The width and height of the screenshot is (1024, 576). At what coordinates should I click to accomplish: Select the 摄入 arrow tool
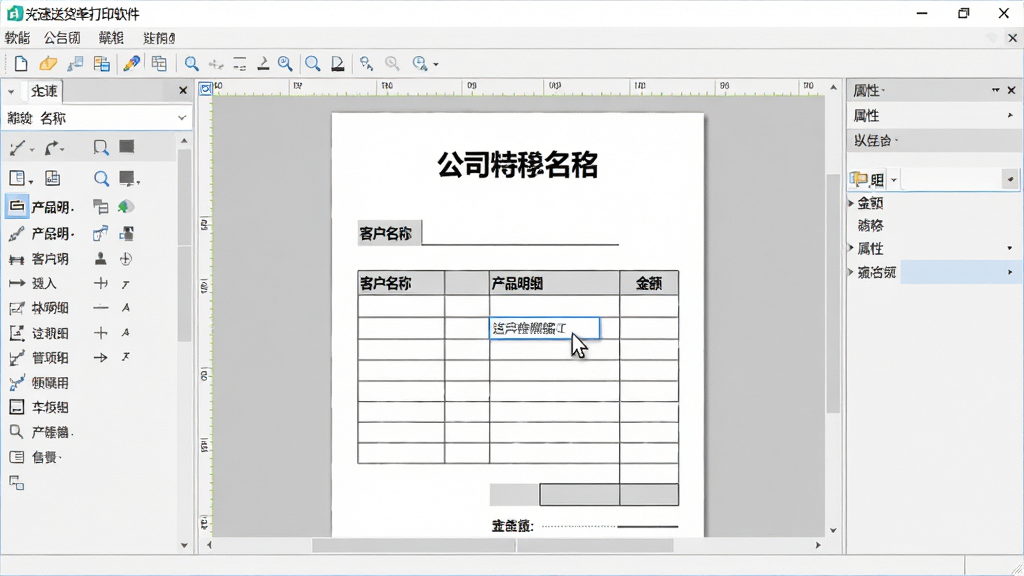coord(33,283)
